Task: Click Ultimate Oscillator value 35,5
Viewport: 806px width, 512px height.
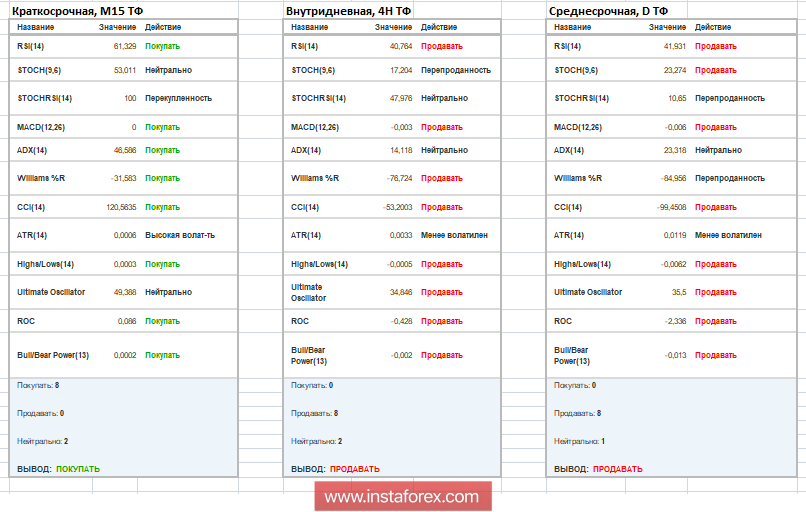Action: point(679,292)
